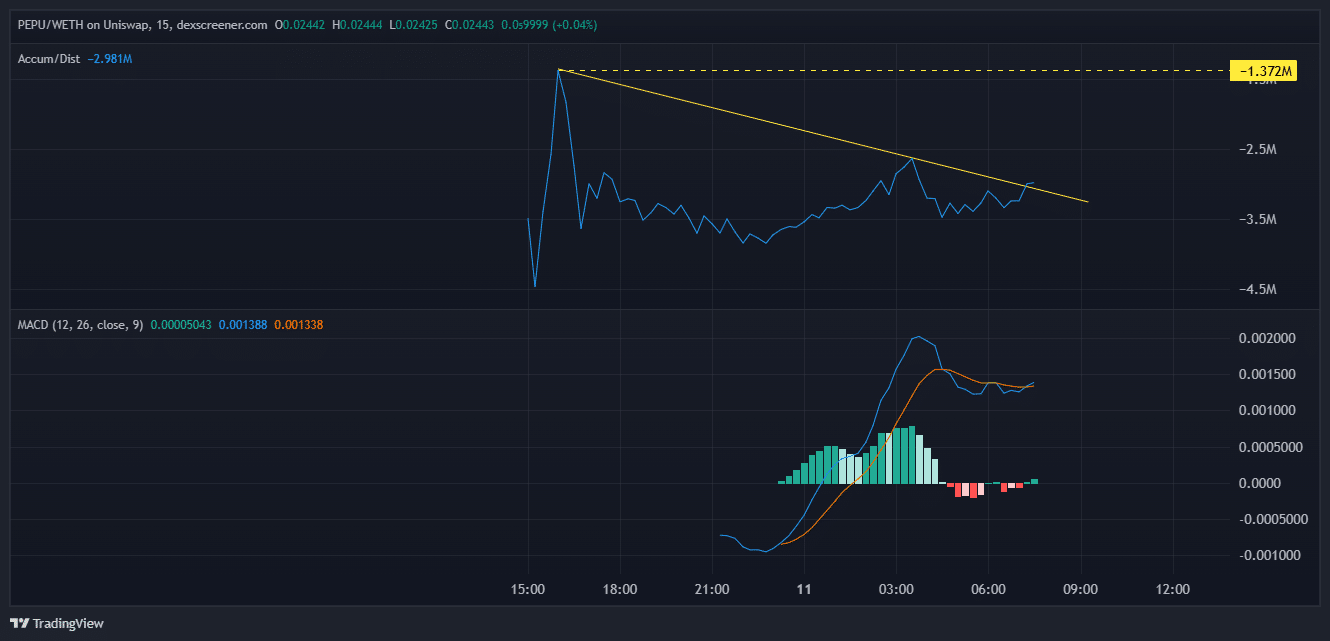The image size is (1330, 641).
Task: Click the 03:00 time axis label
Action: coord(896,588)
